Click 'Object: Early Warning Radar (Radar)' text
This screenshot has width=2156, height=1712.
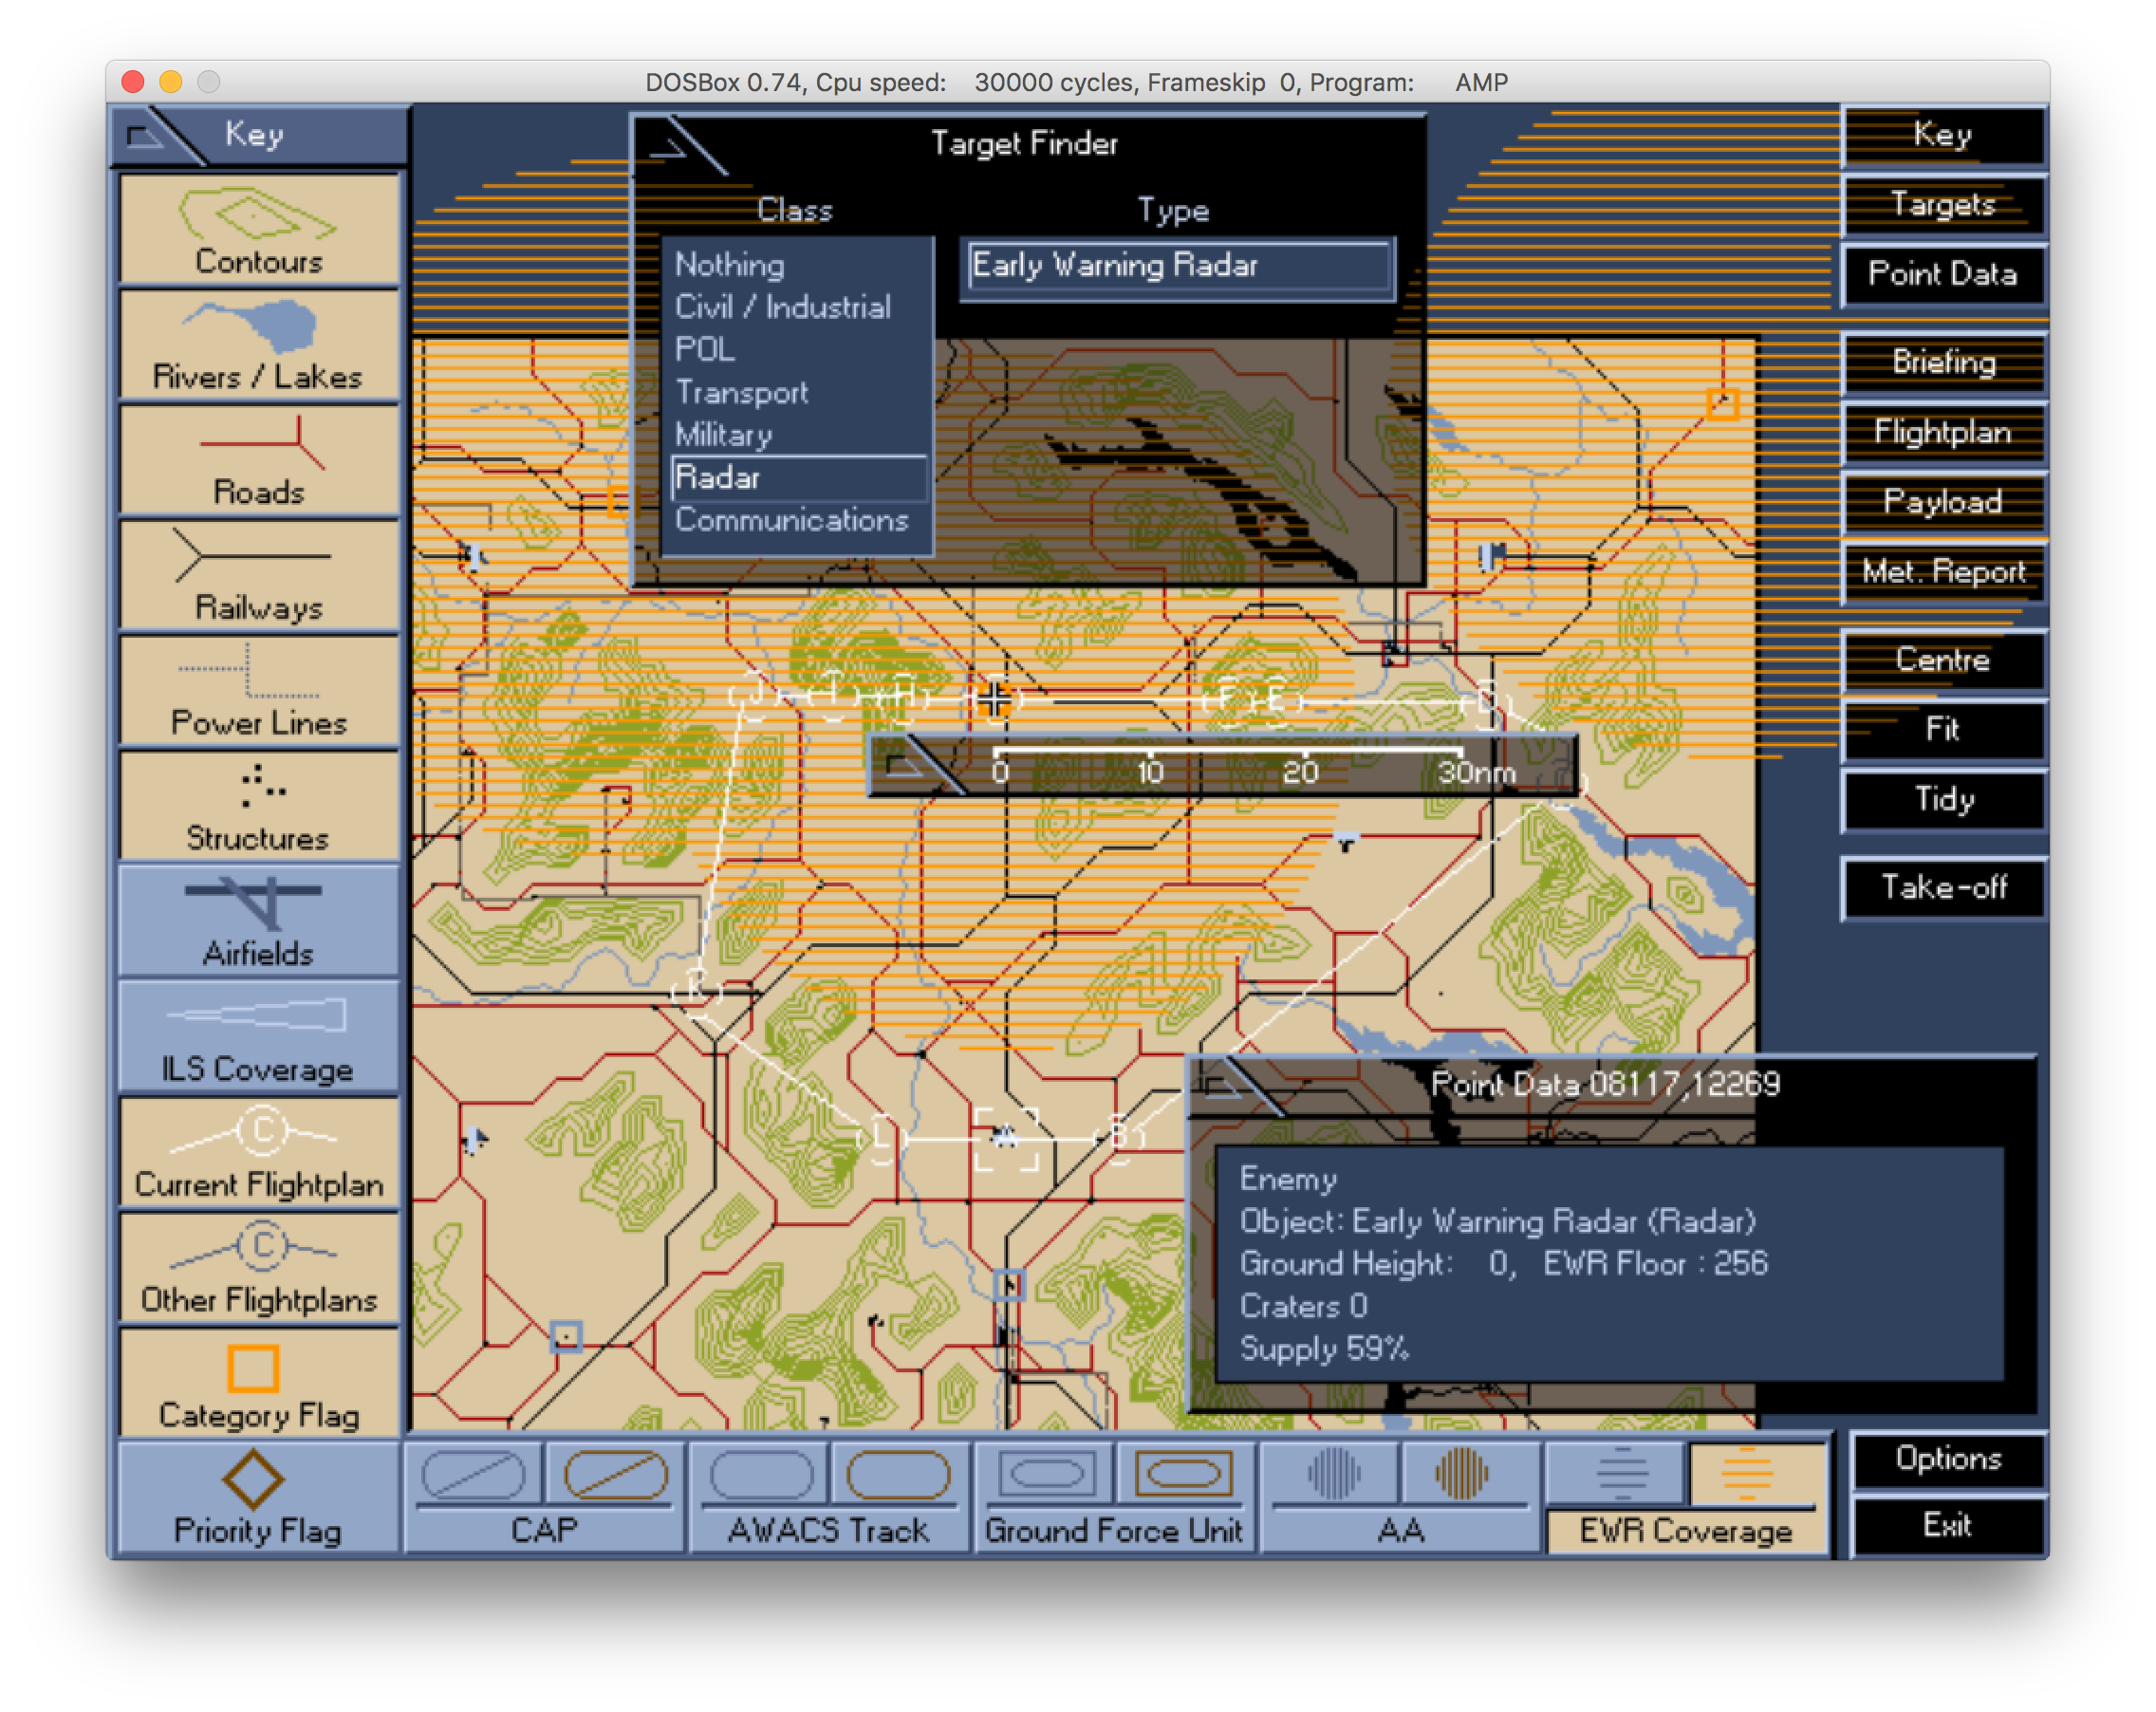(x=1498, y=1222)
